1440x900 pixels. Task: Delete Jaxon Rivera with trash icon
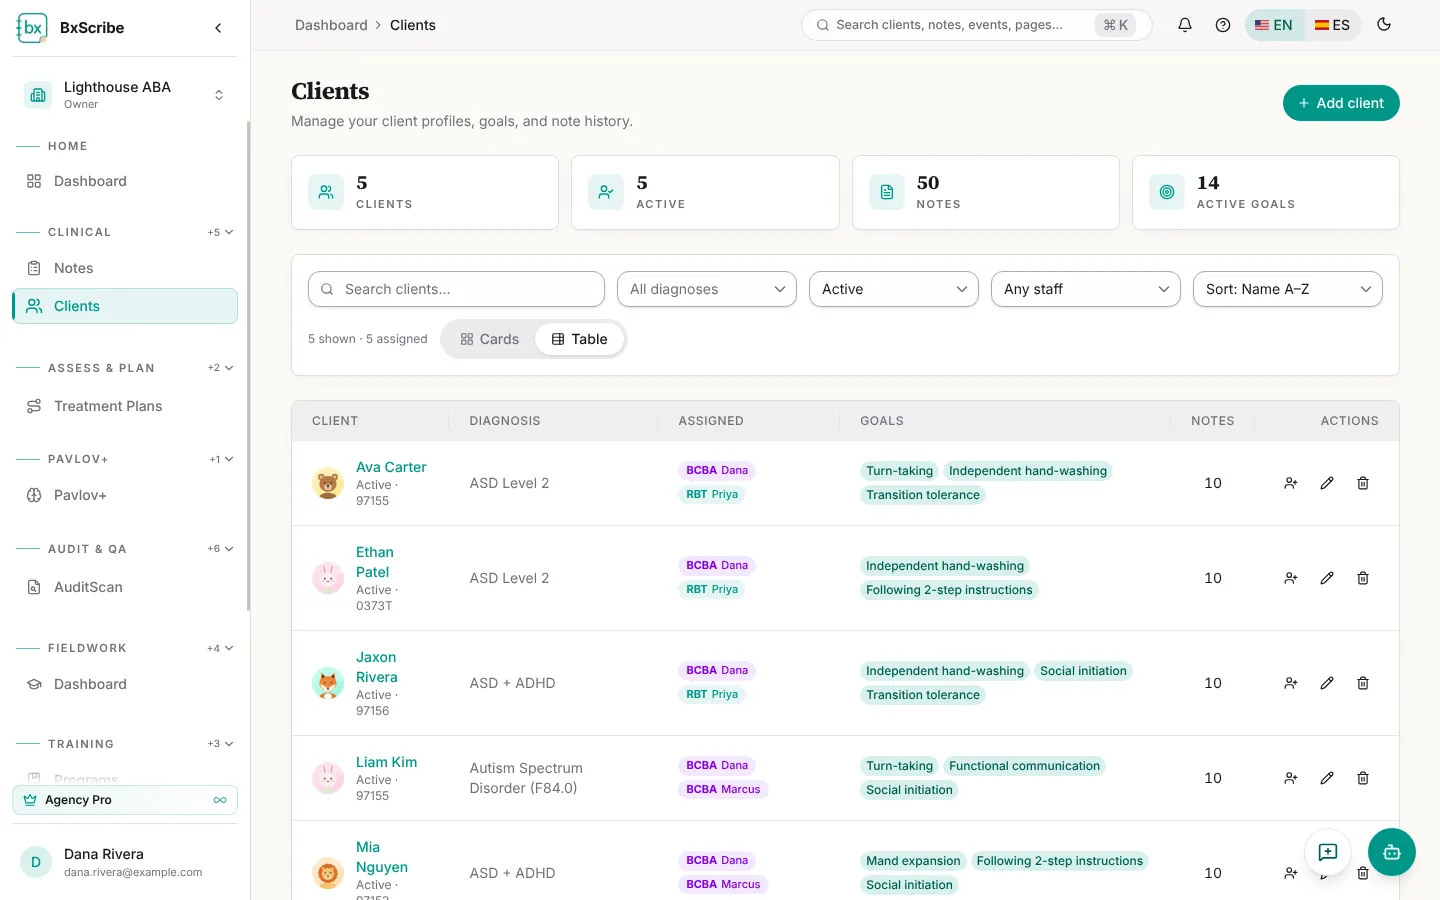[1363, 683]
